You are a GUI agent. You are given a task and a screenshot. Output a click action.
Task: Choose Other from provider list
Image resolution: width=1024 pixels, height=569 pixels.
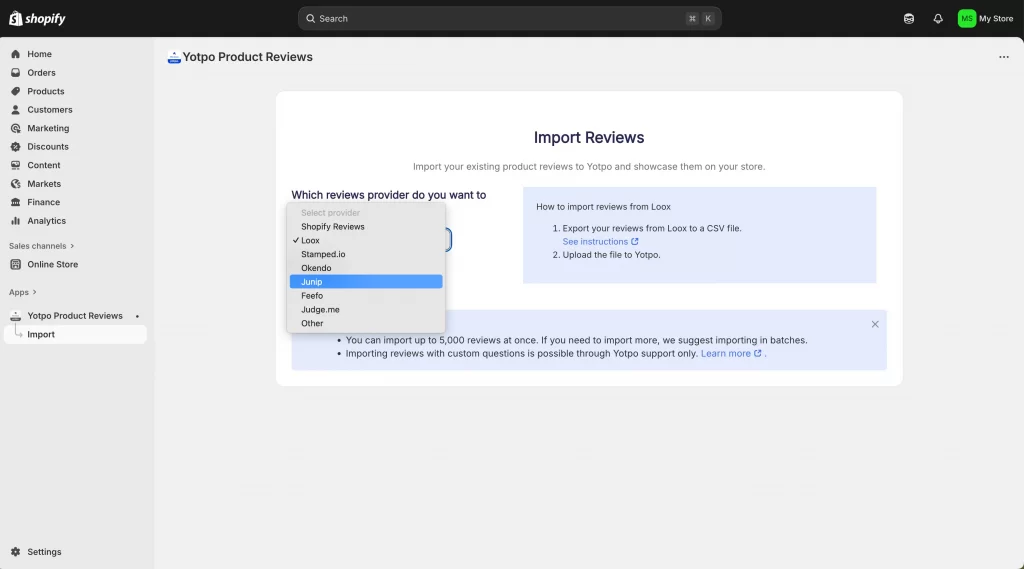click(366, 323)
